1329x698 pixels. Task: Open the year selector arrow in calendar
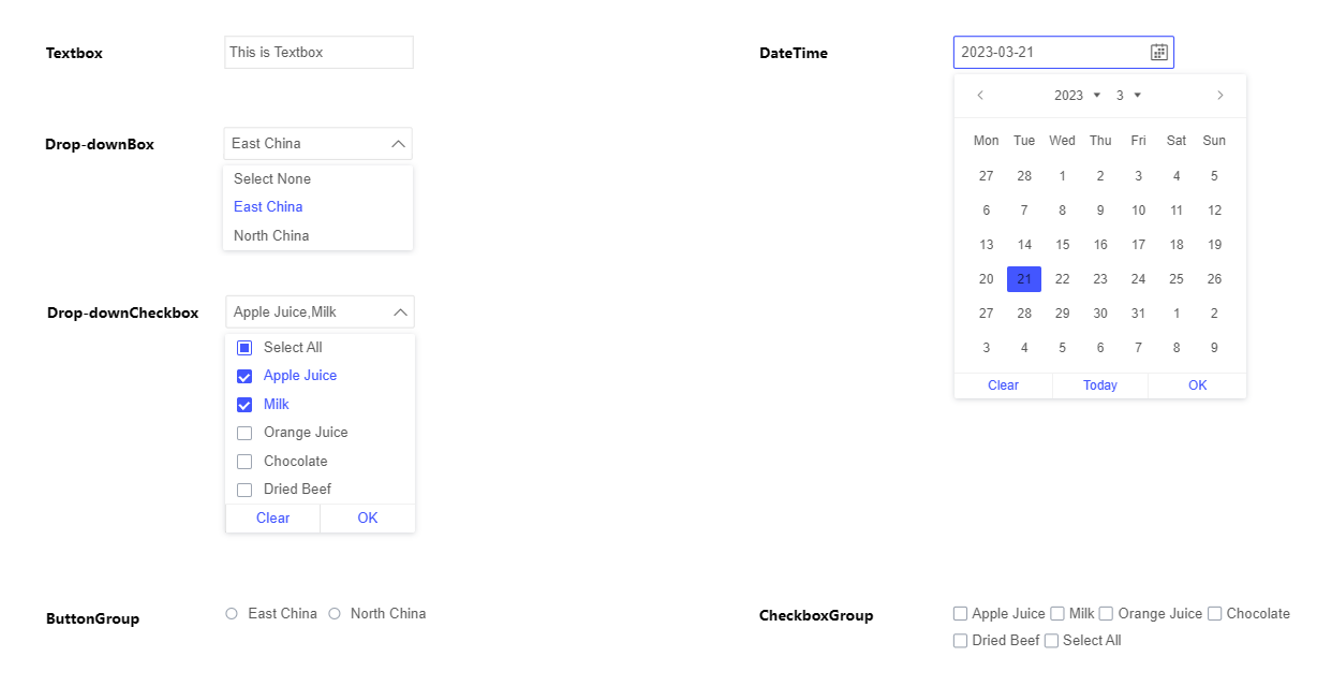click(1097, 95)
